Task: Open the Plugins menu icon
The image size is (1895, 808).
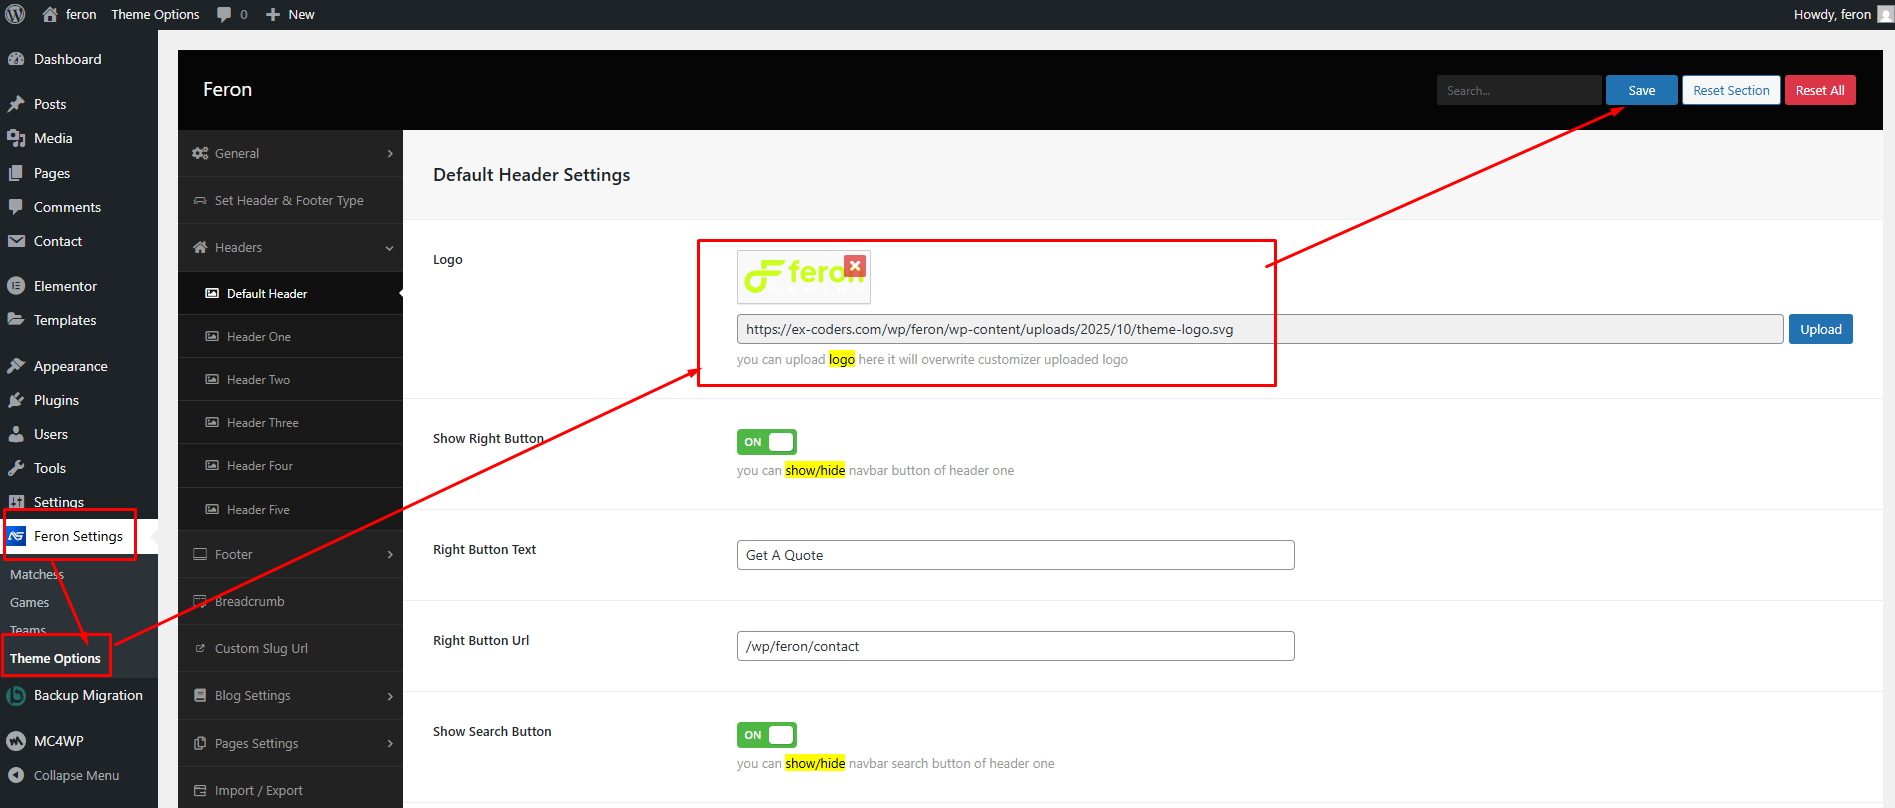Action: (16, 400)
